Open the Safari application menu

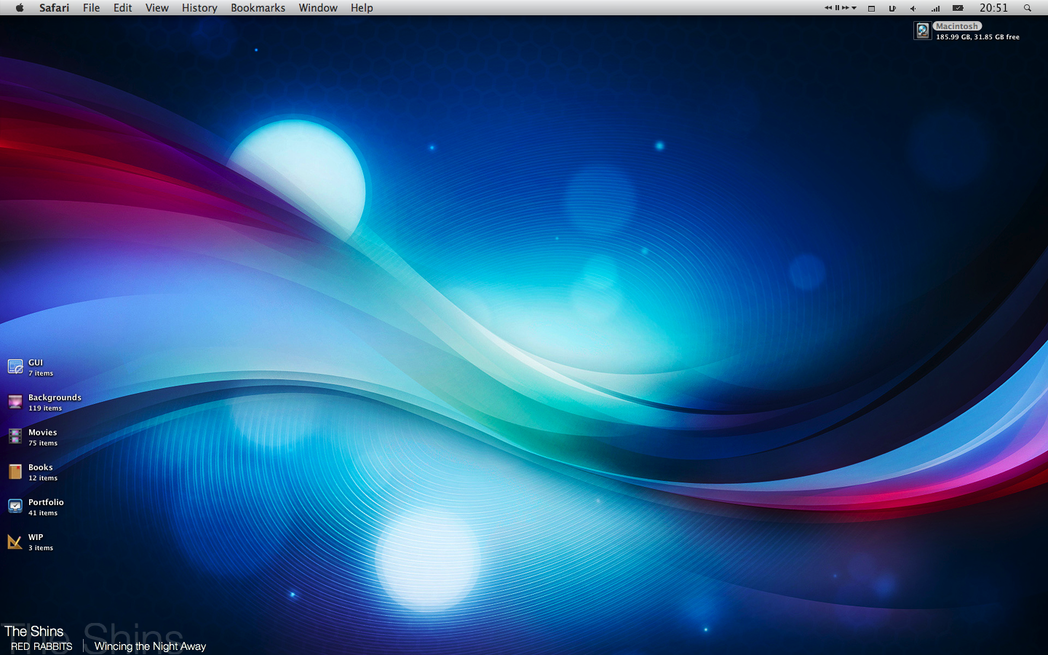tap(54, 8)
